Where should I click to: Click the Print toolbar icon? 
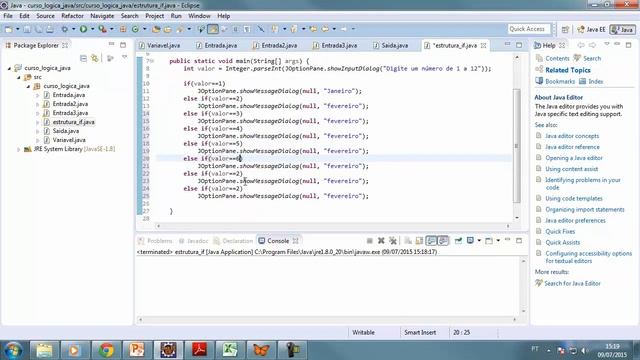pos(50,29)
